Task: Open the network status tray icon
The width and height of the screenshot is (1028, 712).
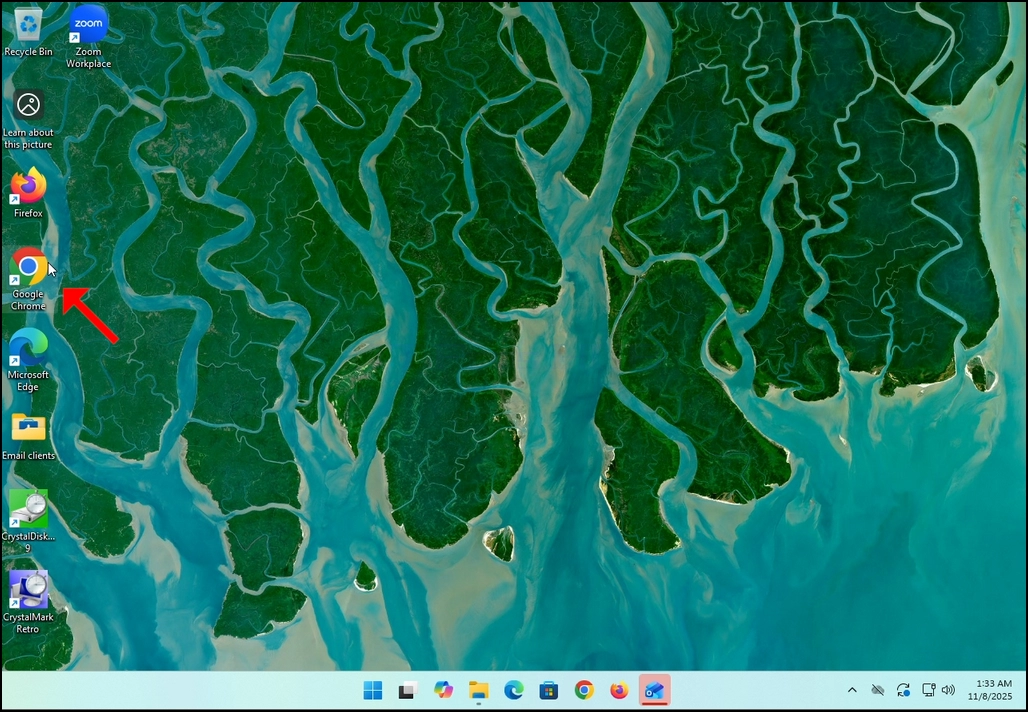Action: [928, 690]
